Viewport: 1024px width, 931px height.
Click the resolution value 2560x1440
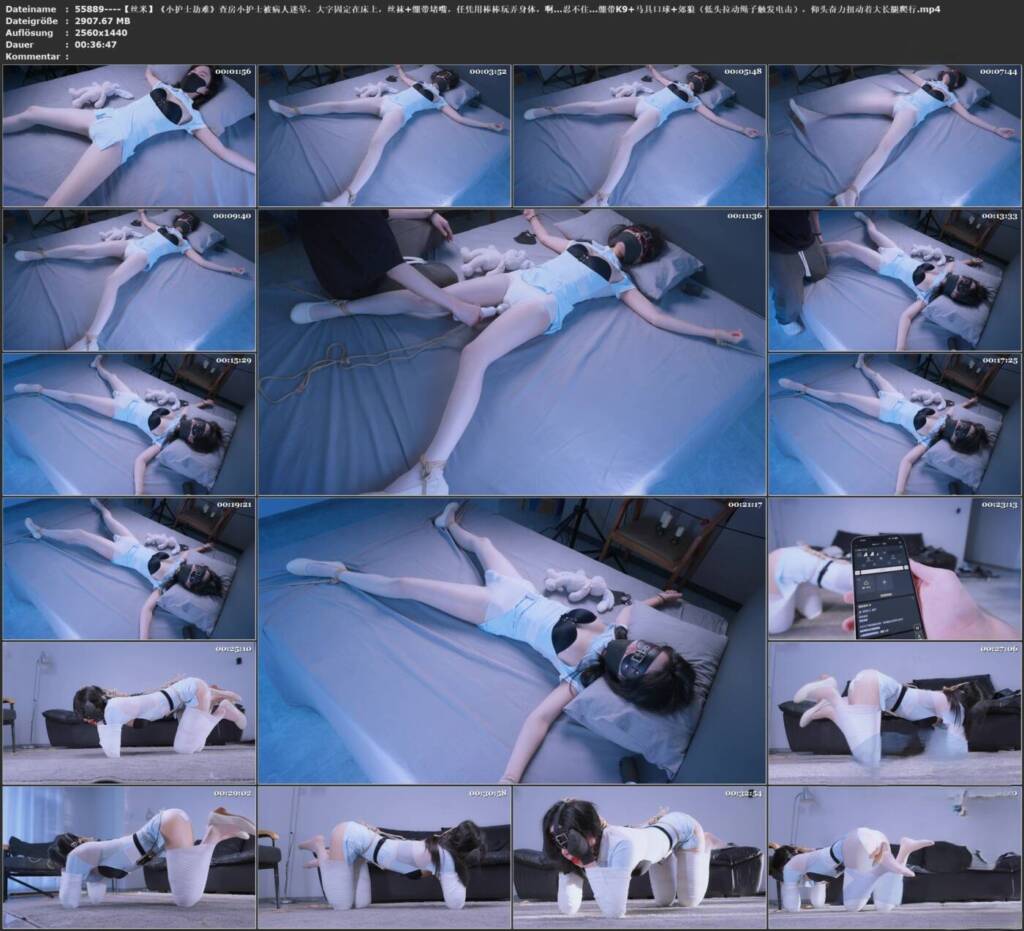coord(101,33)
